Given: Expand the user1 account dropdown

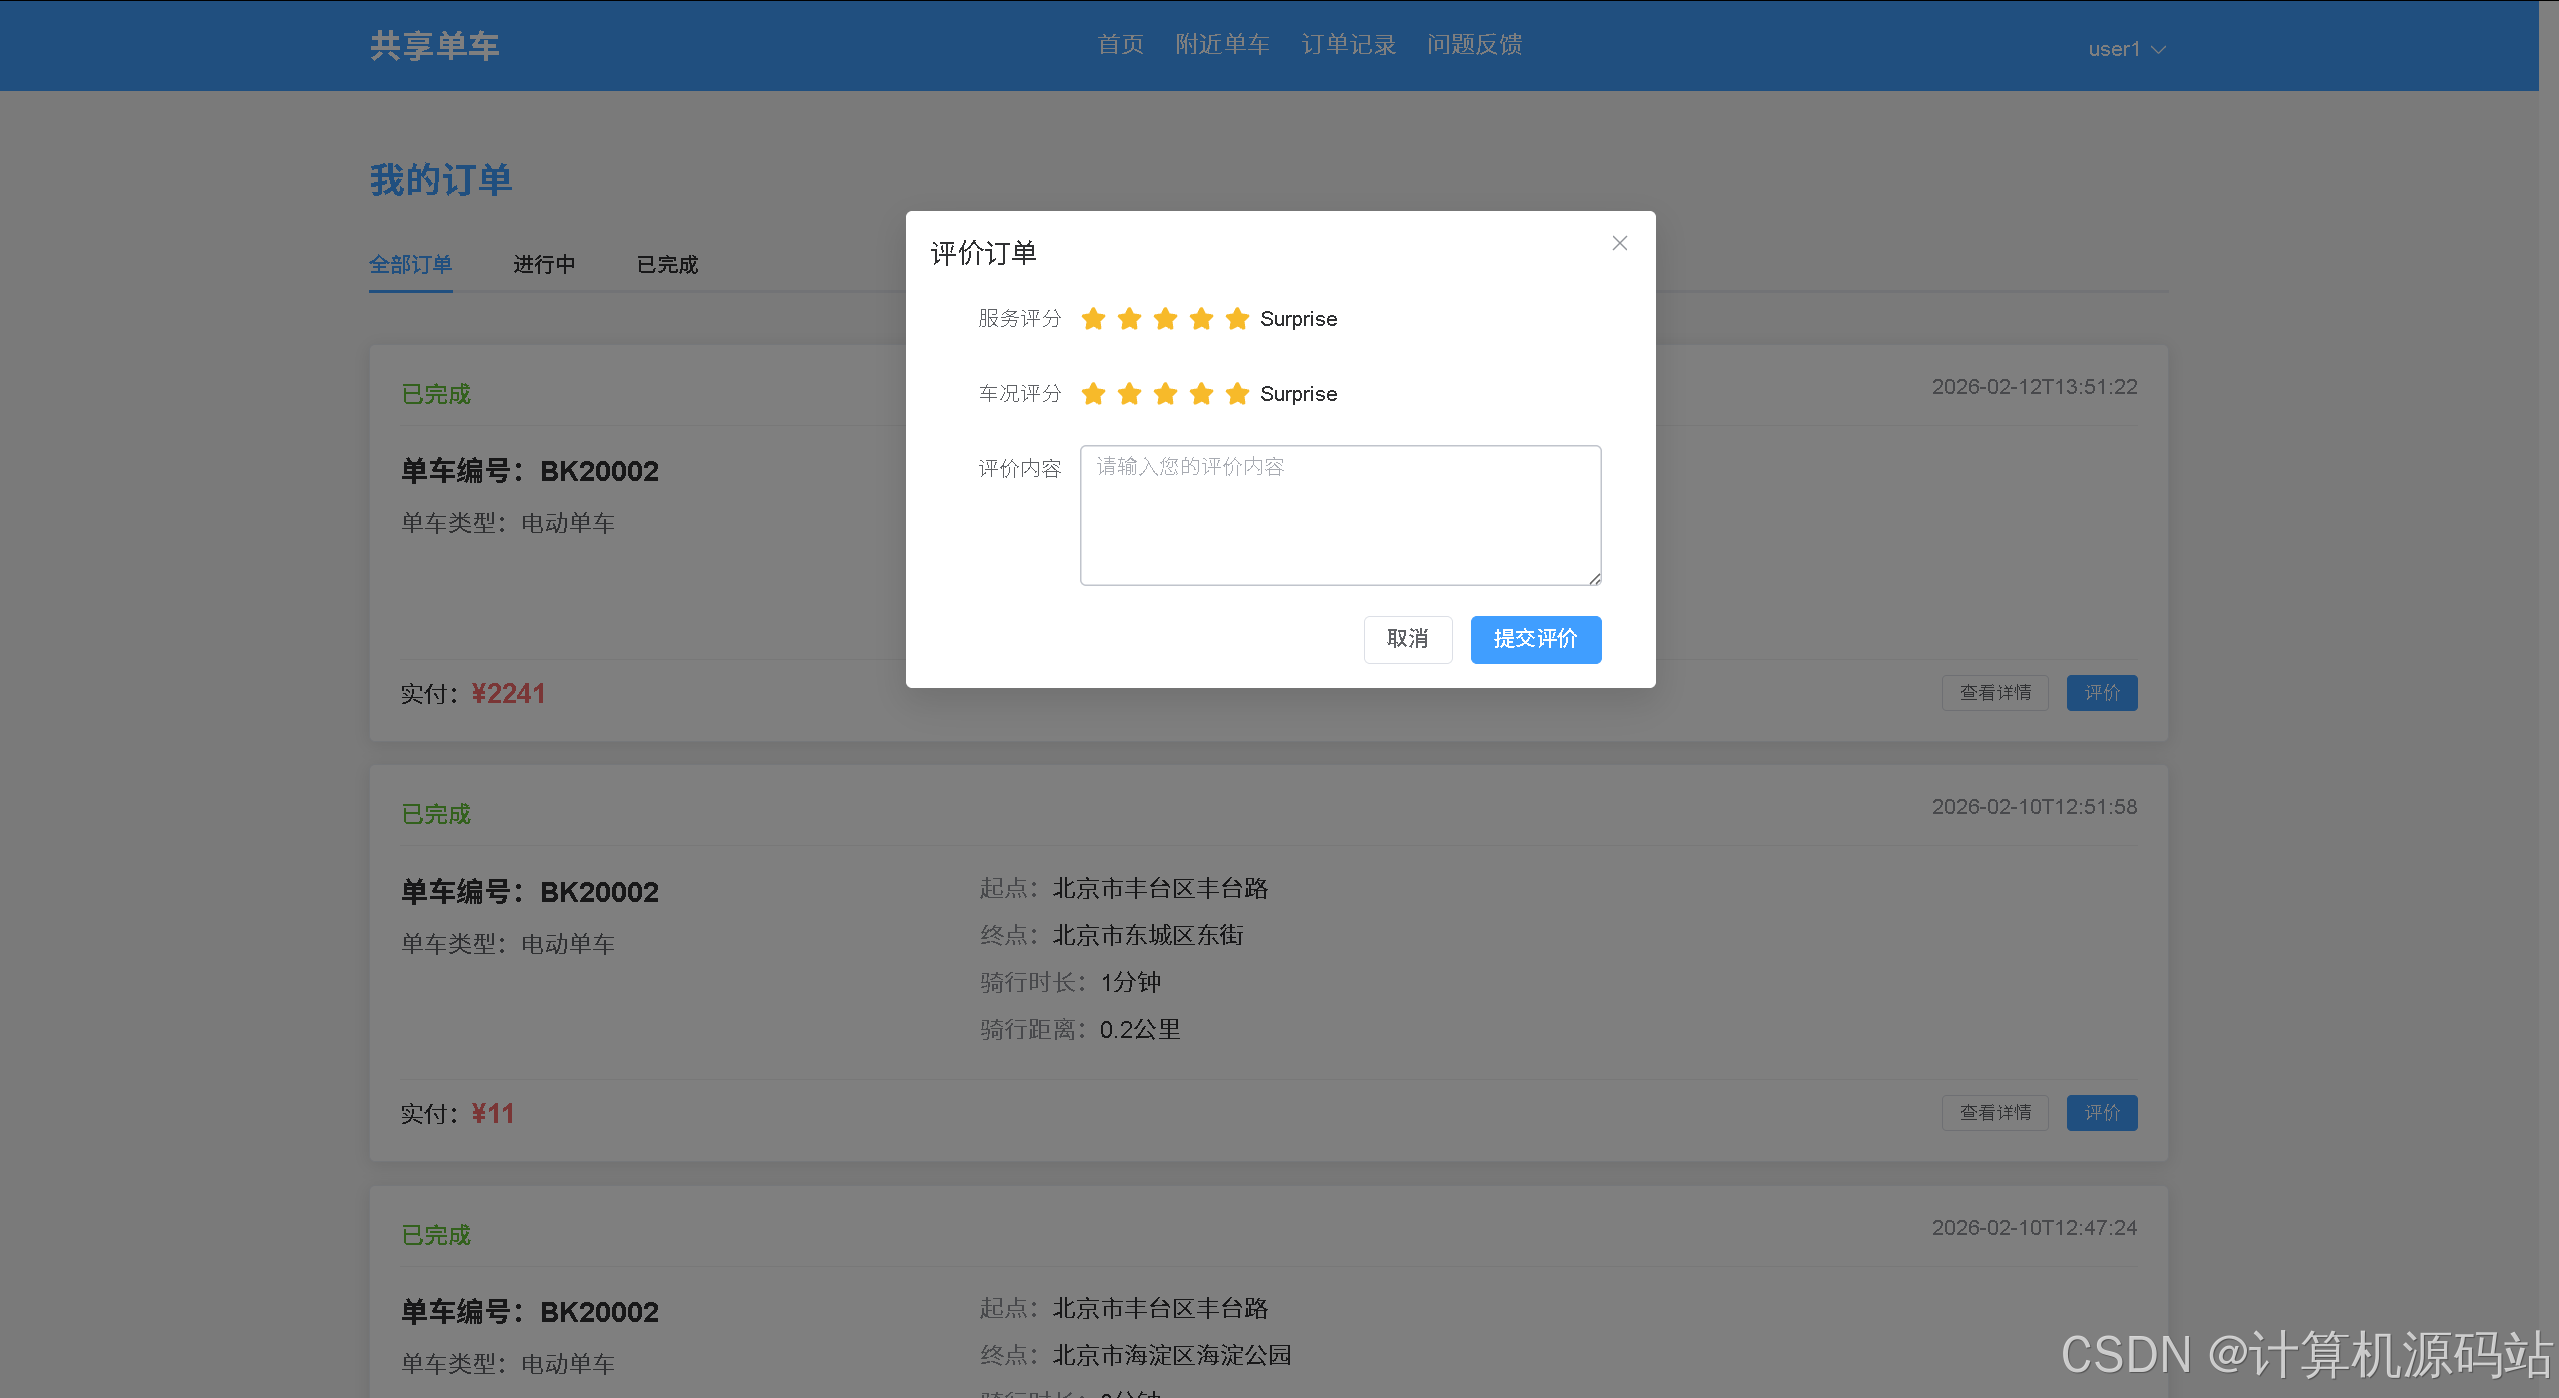Looking at the screenshot, I should tap(2126, 49).
